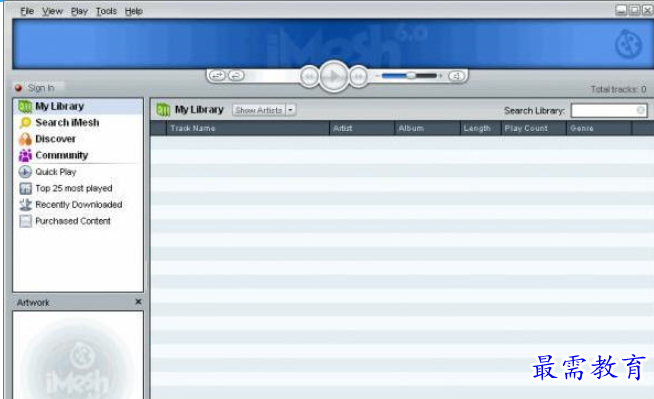The width and height of the screenshot is (654, 399).
Task: Click the Discover headphones icon
Action: tap(25, 139)
